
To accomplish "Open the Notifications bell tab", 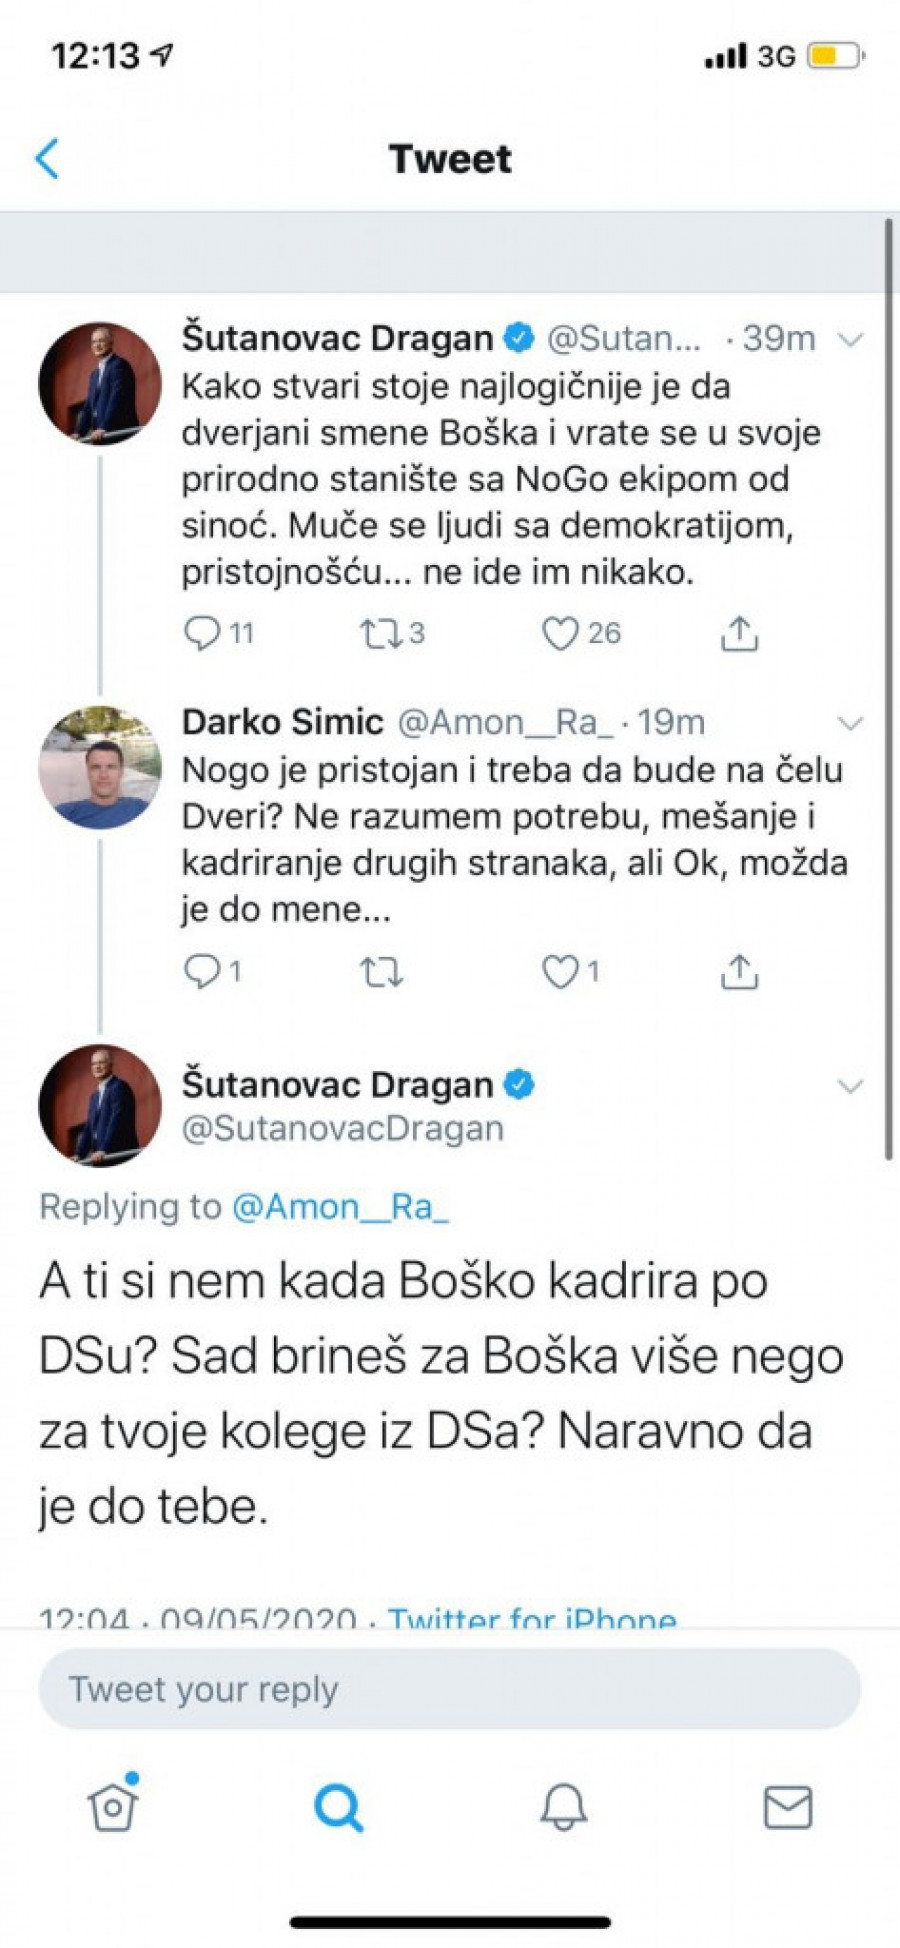I will click(563, 1806).
